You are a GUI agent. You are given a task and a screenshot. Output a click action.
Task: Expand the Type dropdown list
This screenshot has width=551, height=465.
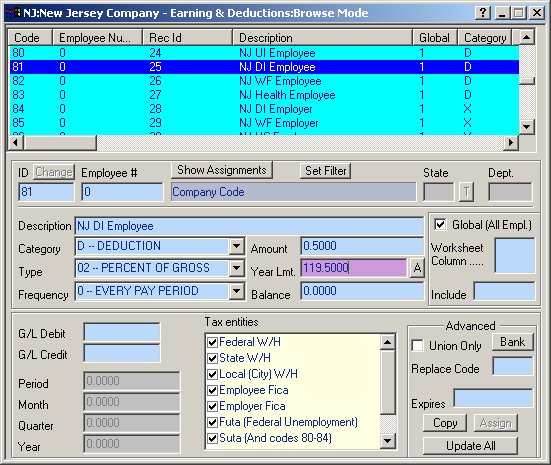click(x=237, y=269)
